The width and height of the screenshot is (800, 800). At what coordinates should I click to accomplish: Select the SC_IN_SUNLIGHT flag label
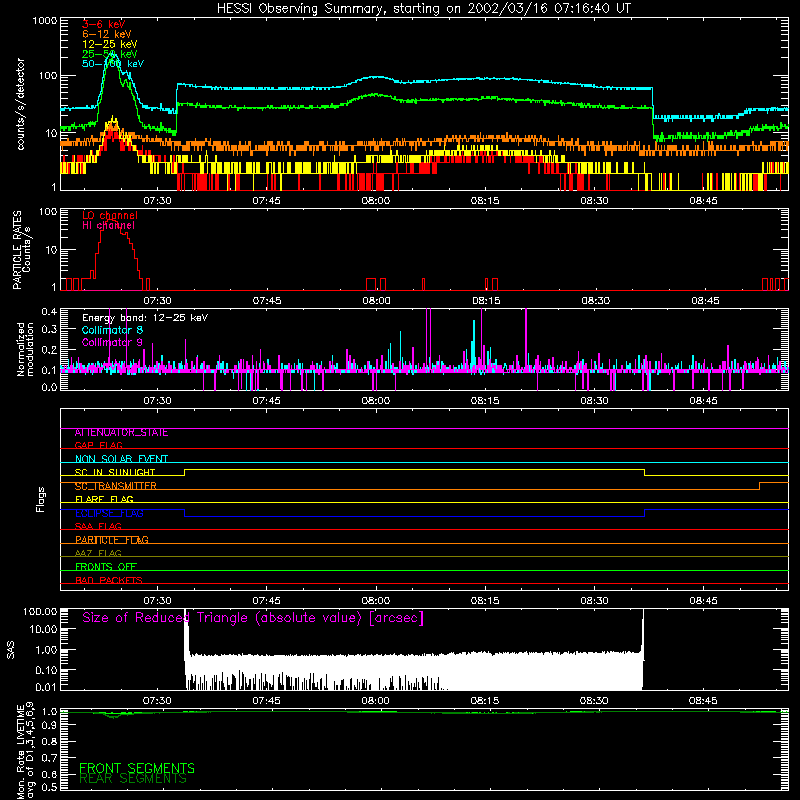[x=115, y=472]
